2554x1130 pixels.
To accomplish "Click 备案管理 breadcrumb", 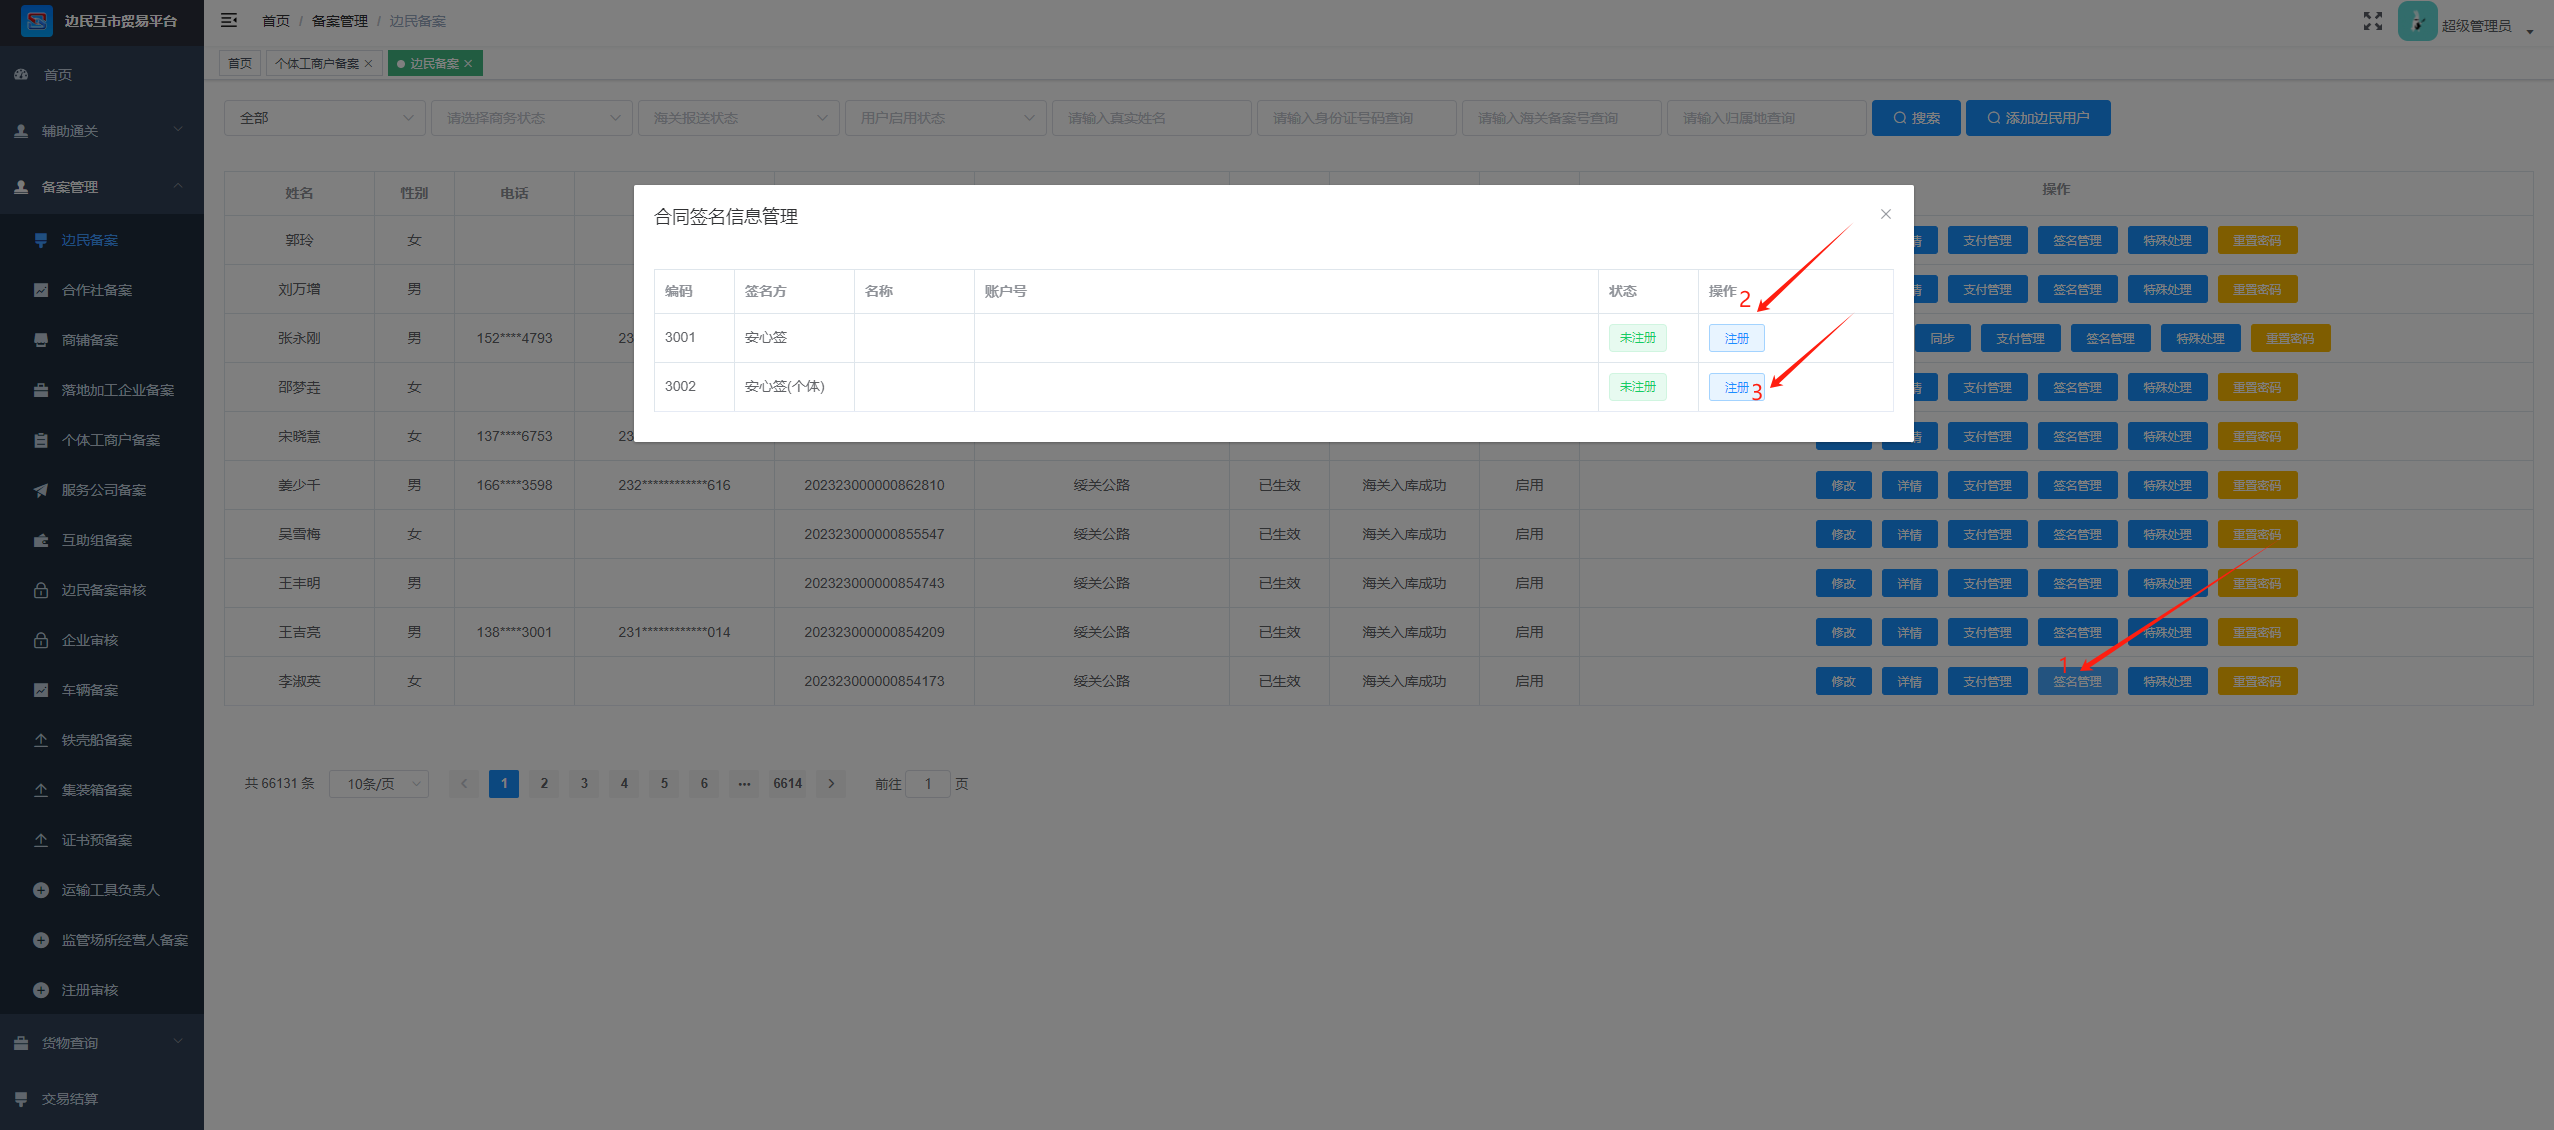I will (x=340, y=21).
